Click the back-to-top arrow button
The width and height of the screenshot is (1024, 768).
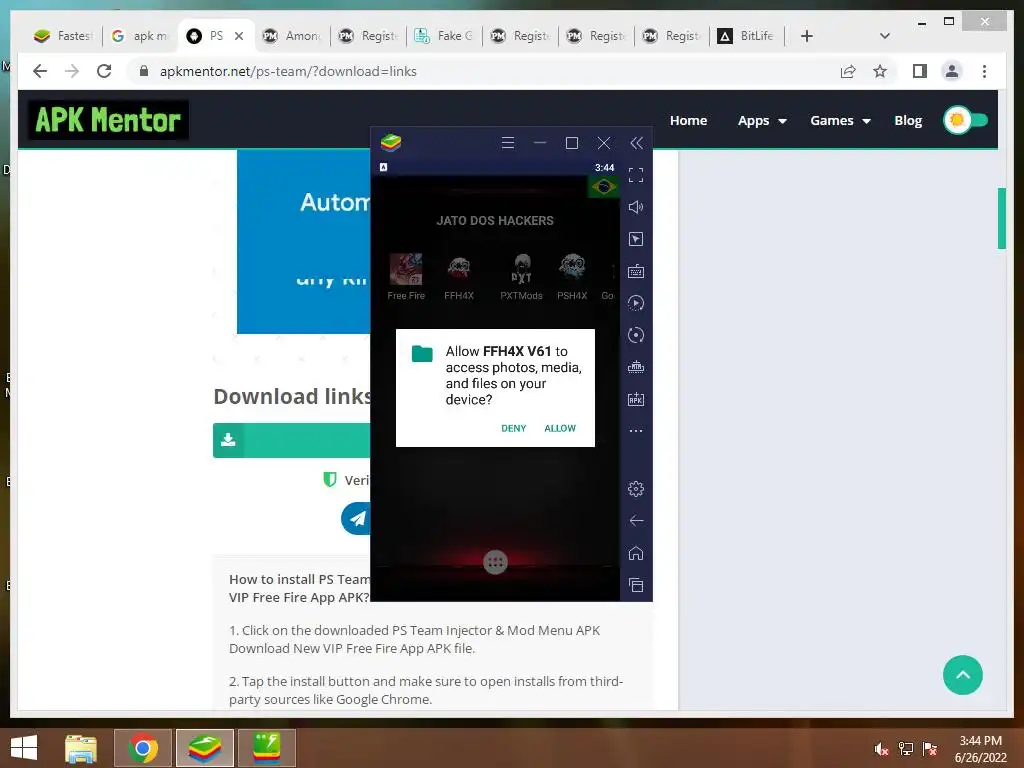coord(963,675)
